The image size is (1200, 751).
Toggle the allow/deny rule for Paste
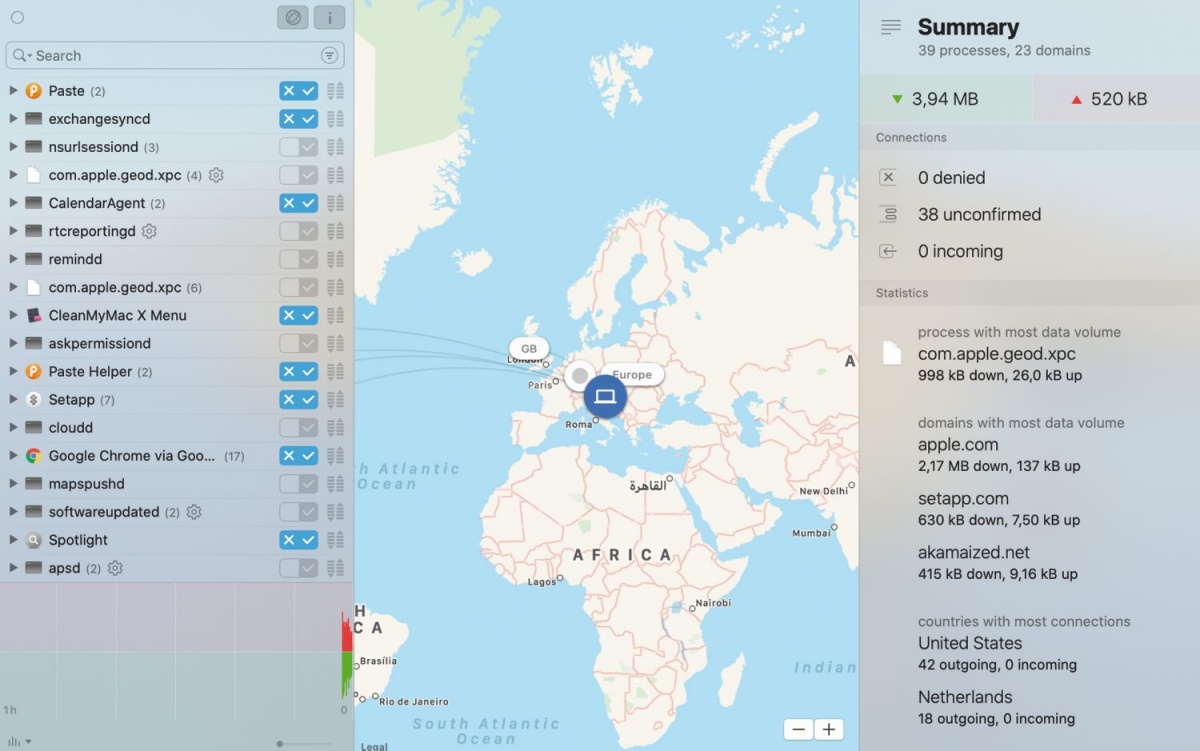tap(299, 91)
